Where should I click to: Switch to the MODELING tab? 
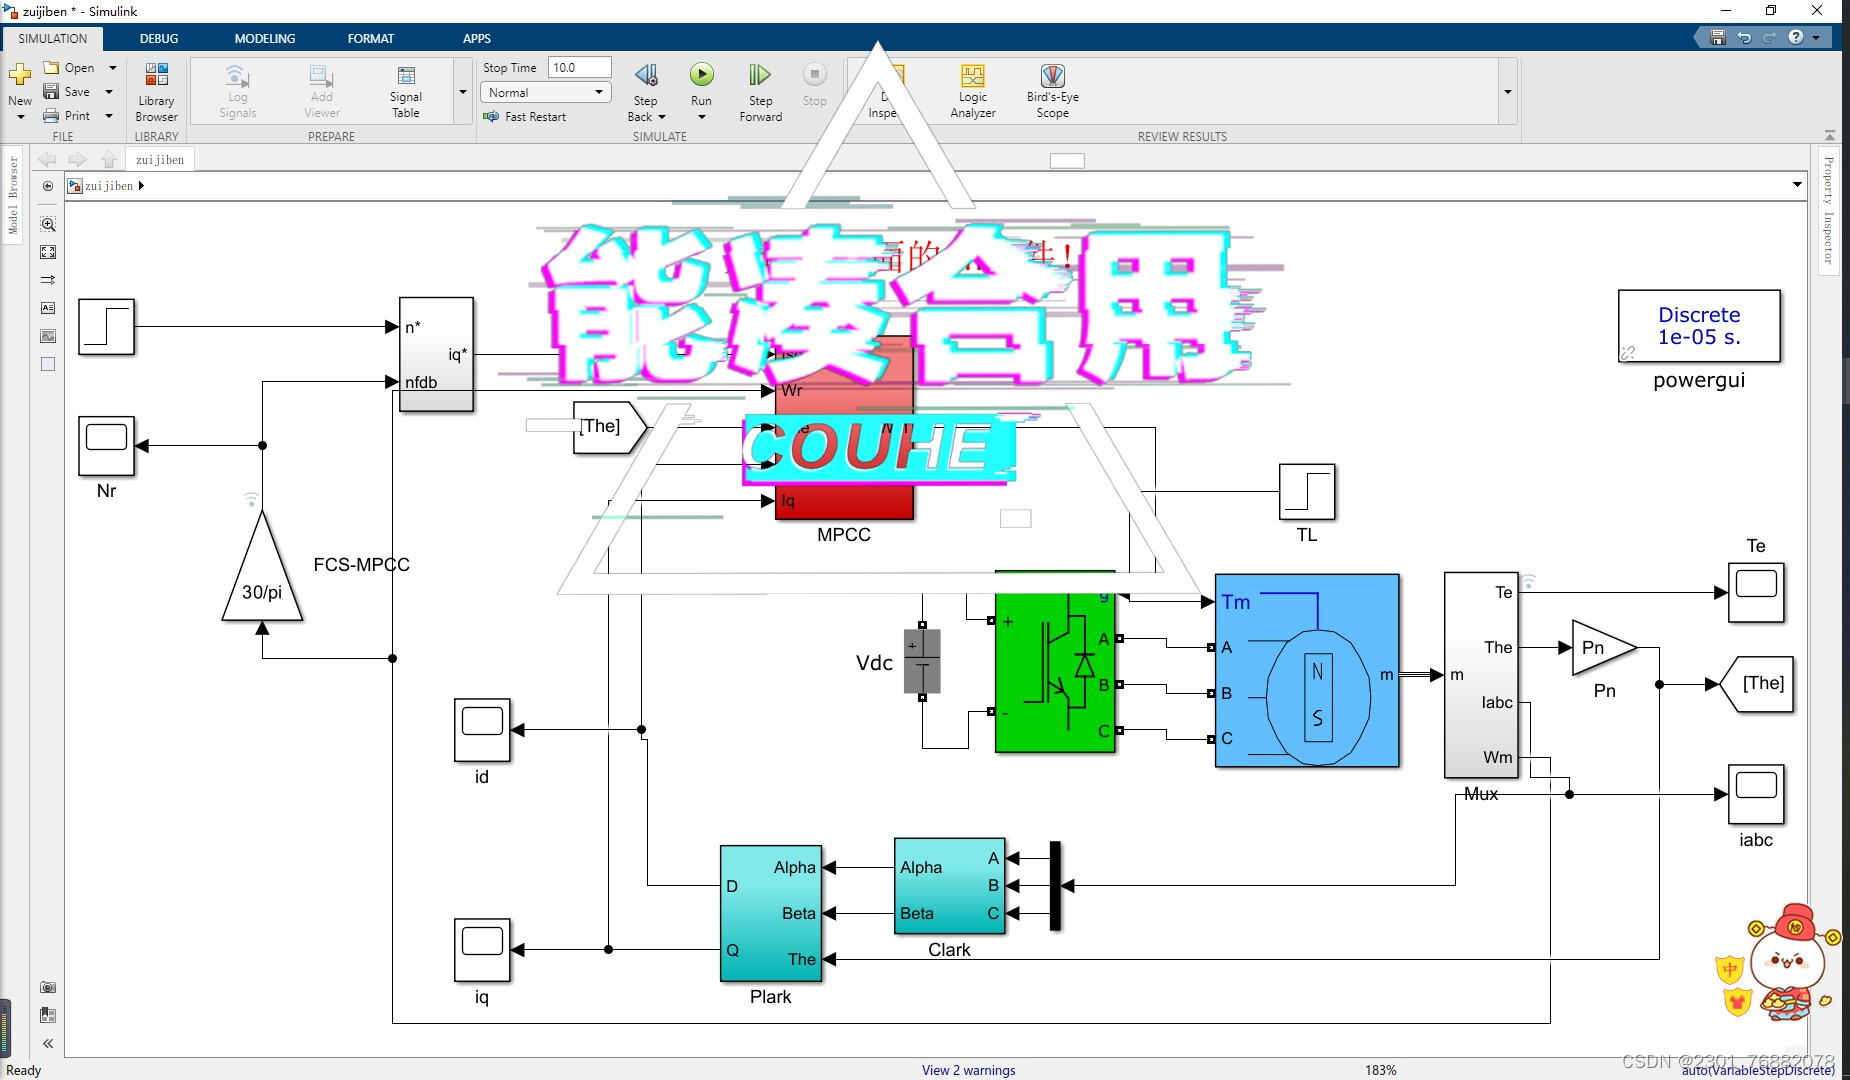pos(265,38)
